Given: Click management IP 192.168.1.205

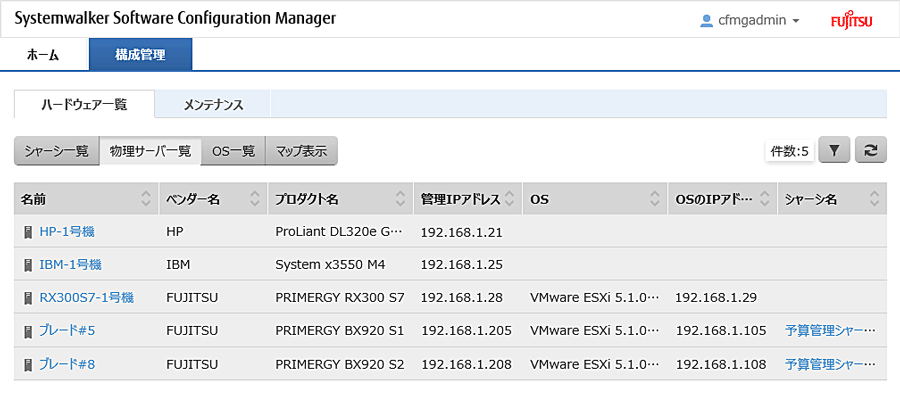Looking at the screenshot, I should point(466,331).
